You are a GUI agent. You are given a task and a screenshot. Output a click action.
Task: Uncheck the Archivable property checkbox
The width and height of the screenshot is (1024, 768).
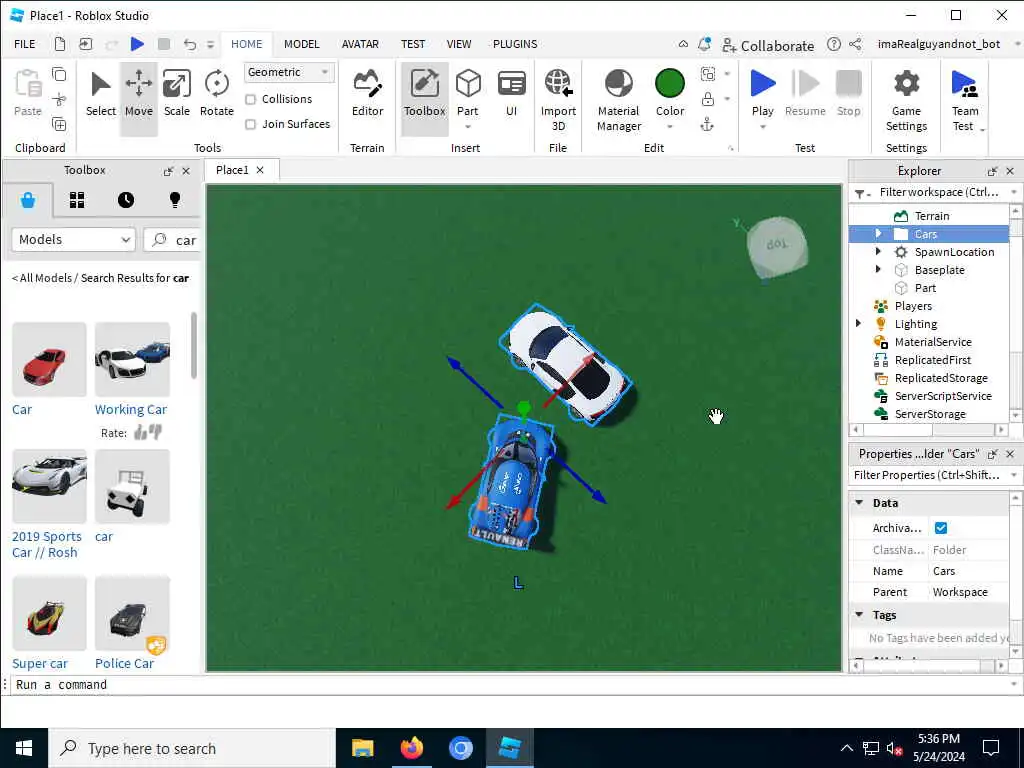click(x=941, y=528)
